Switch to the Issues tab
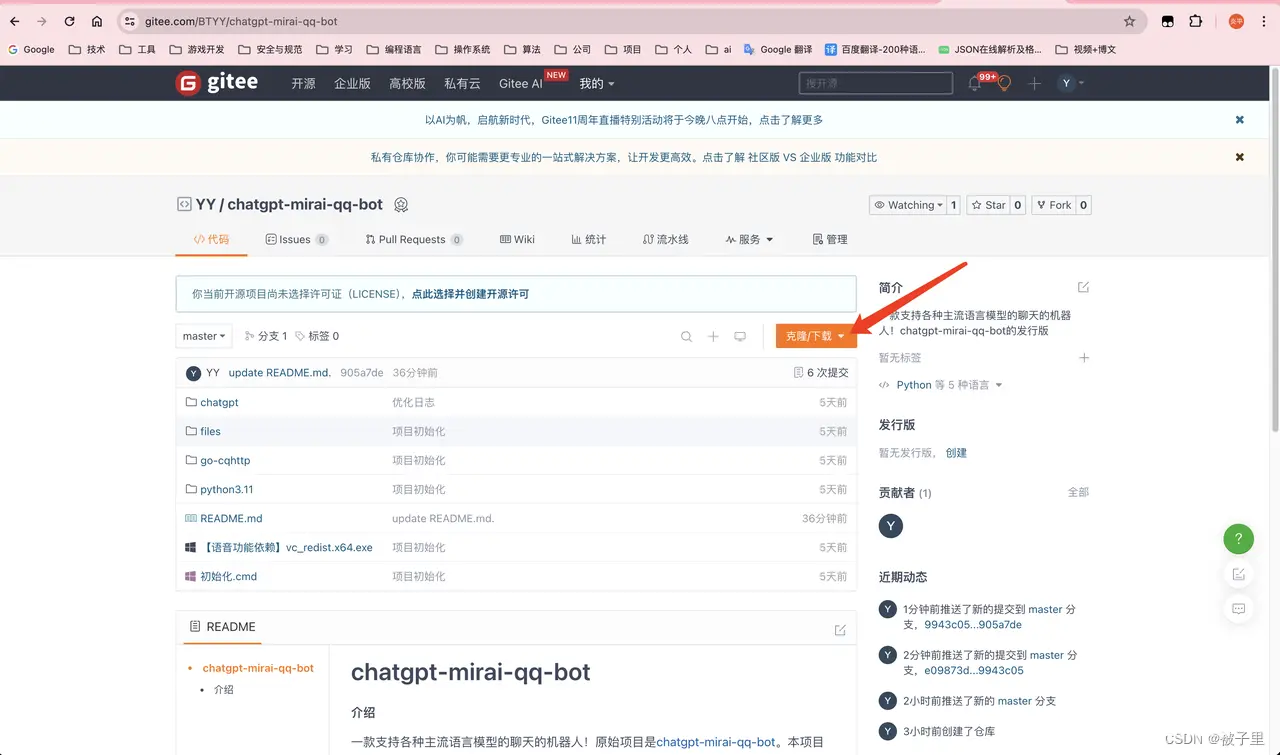Image resolution: width=1280 pixels, height=755 pixels. tap(297, 240)
